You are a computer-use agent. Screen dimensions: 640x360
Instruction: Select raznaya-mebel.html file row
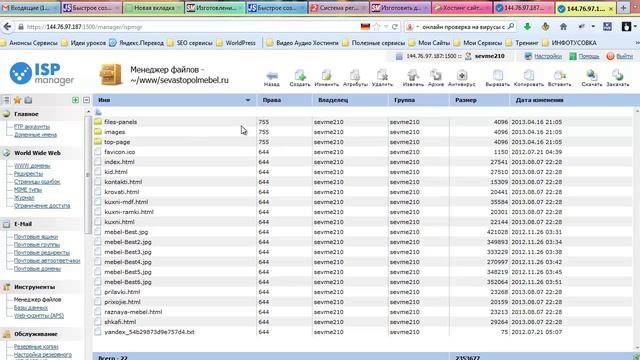(x=362, y=312)
